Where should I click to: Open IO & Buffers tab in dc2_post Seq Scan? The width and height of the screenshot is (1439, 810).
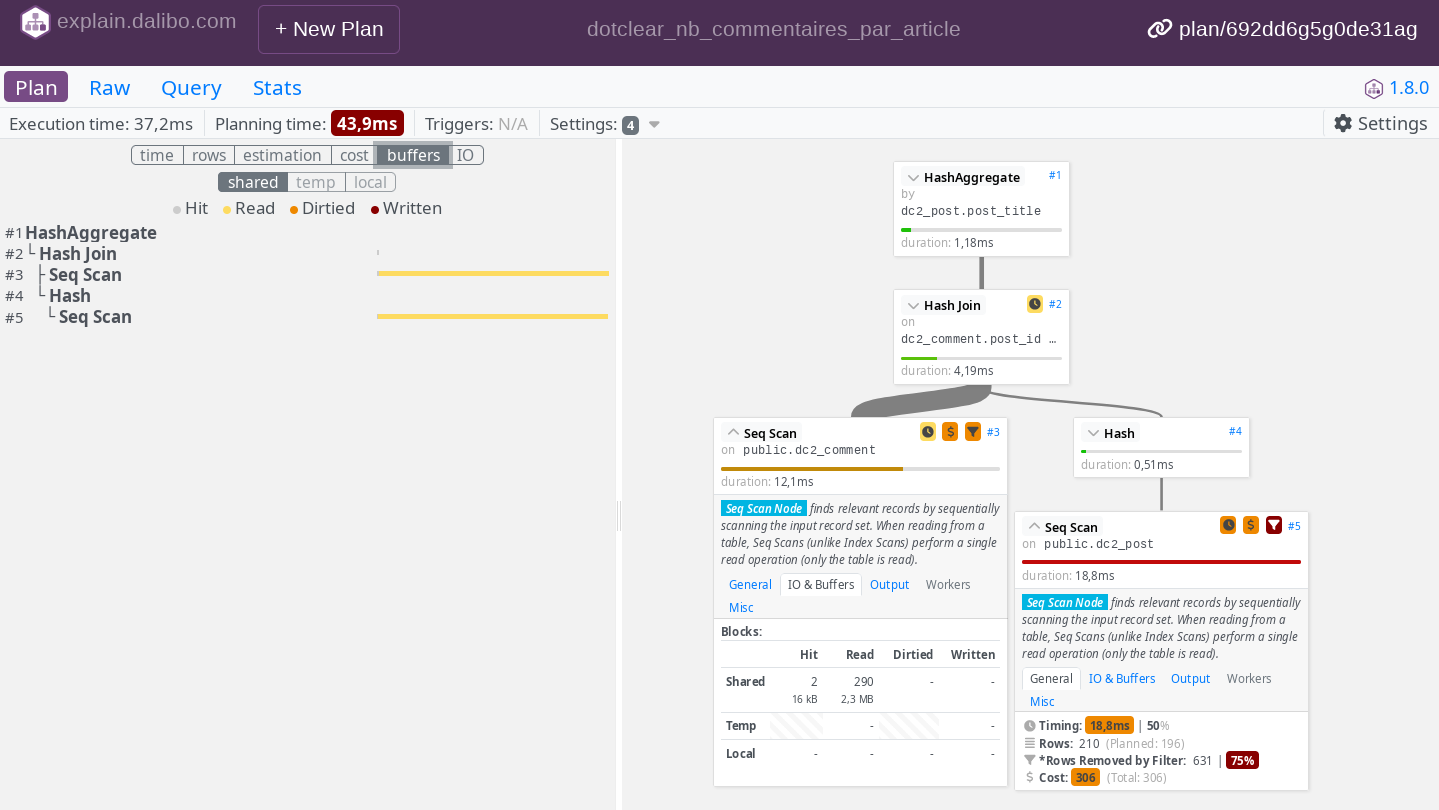[x=1122, y=679]
